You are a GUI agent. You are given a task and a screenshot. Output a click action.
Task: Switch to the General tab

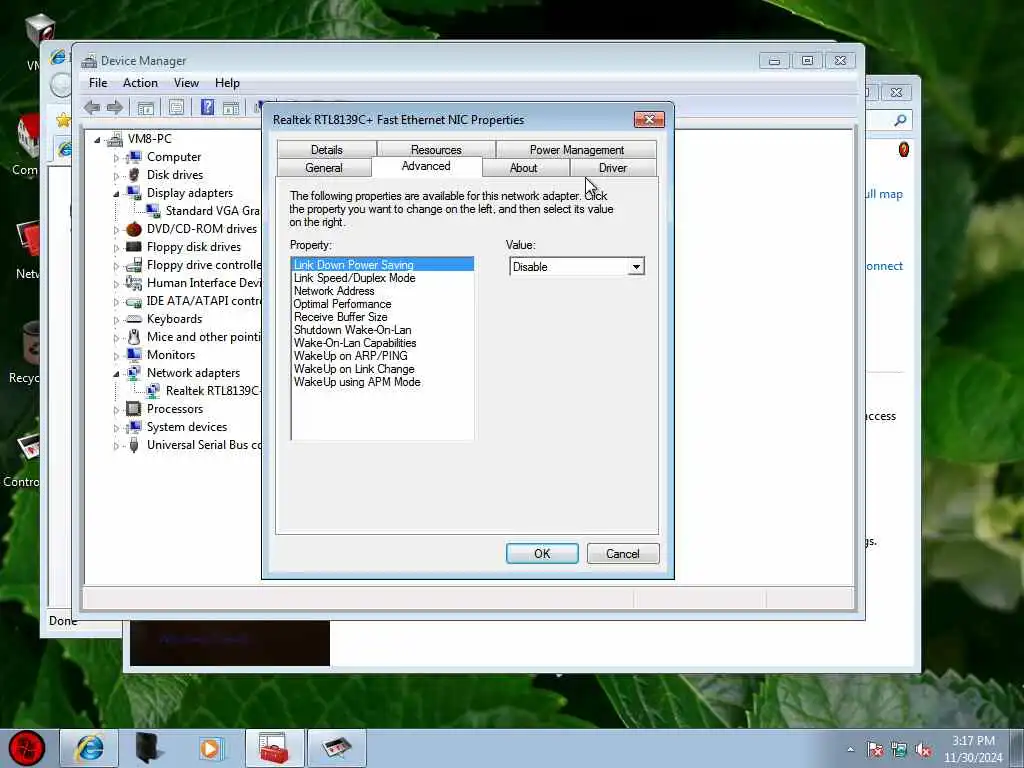[324, 168]
